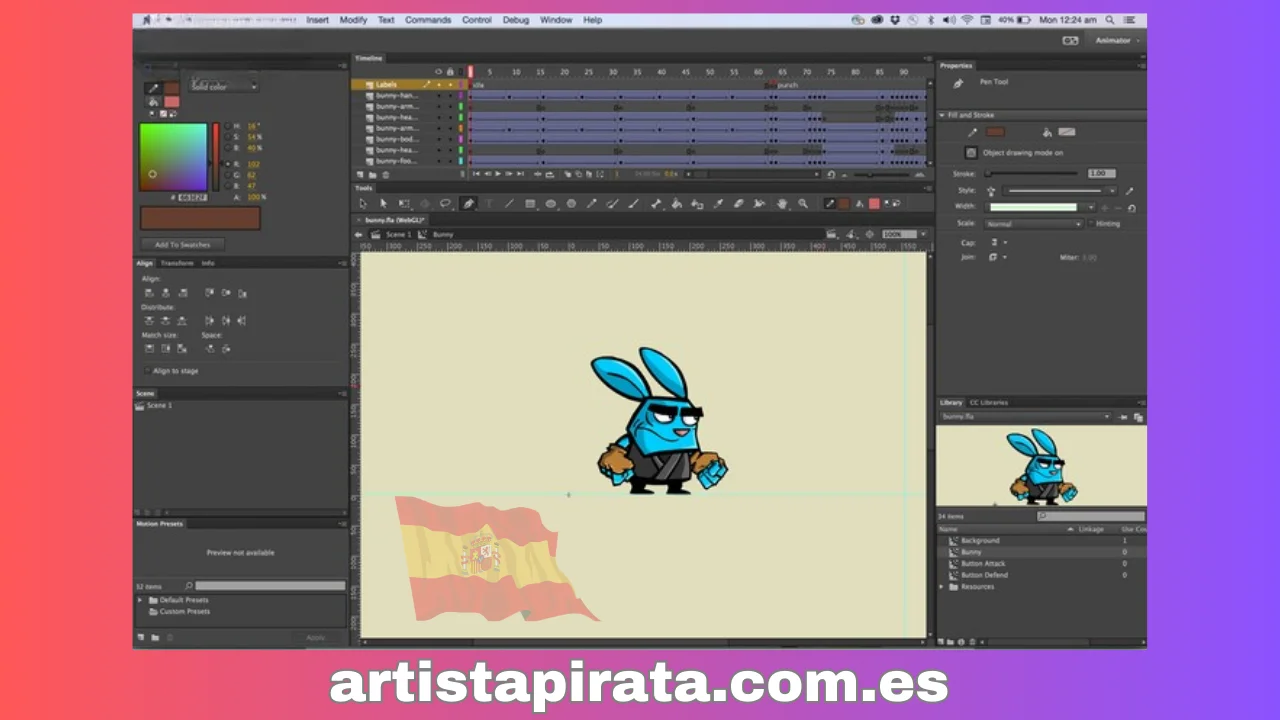Go to first frame in Timeline
1280x720 pixels.
(476, 174)
